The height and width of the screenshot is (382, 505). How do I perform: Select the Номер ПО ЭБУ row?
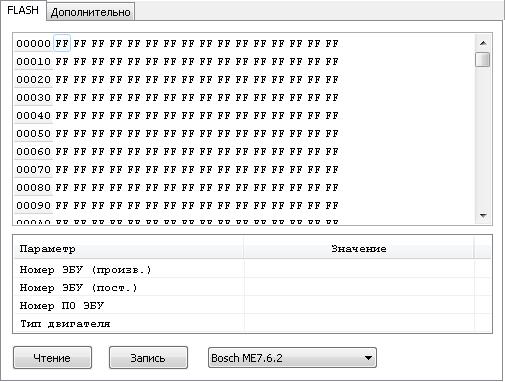tap(252, 305)
